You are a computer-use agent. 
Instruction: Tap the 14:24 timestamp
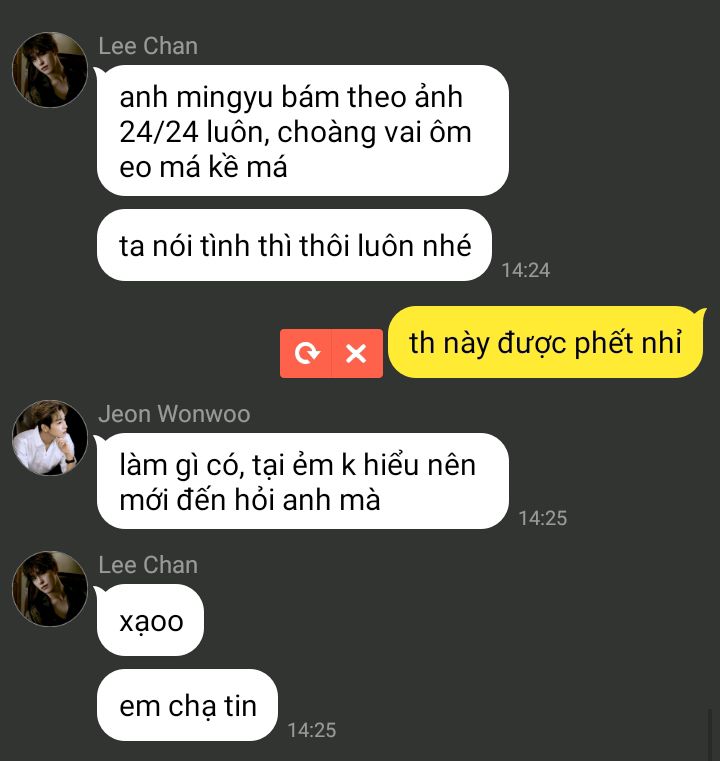pos(526,270)
